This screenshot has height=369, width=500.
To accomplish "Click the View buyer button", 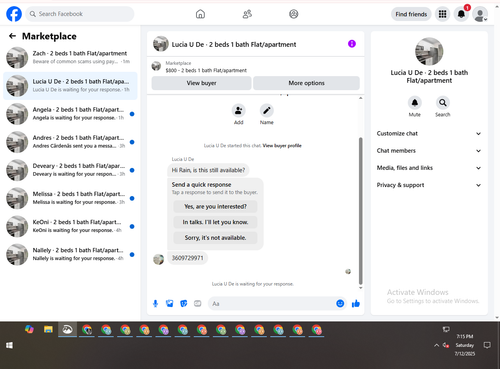I will (x=201, y=83).
